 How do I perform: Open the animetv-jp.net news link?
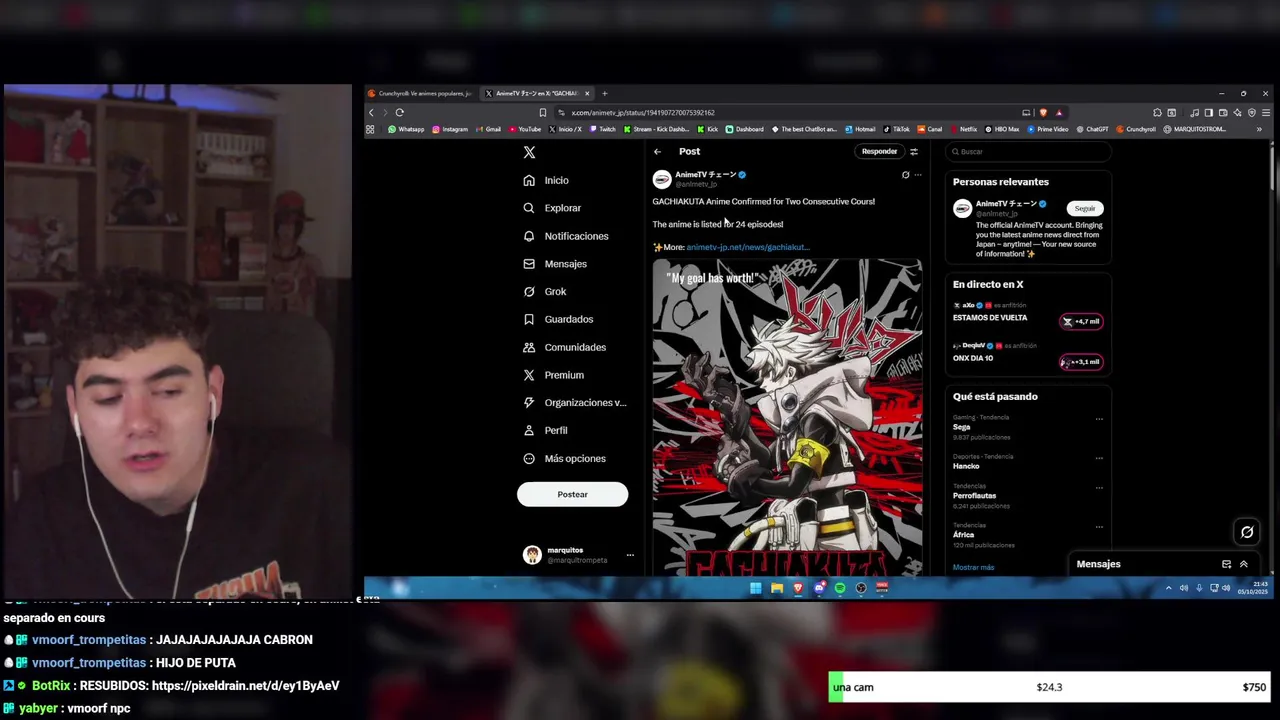pyautogui.click(x=748, y=247)
